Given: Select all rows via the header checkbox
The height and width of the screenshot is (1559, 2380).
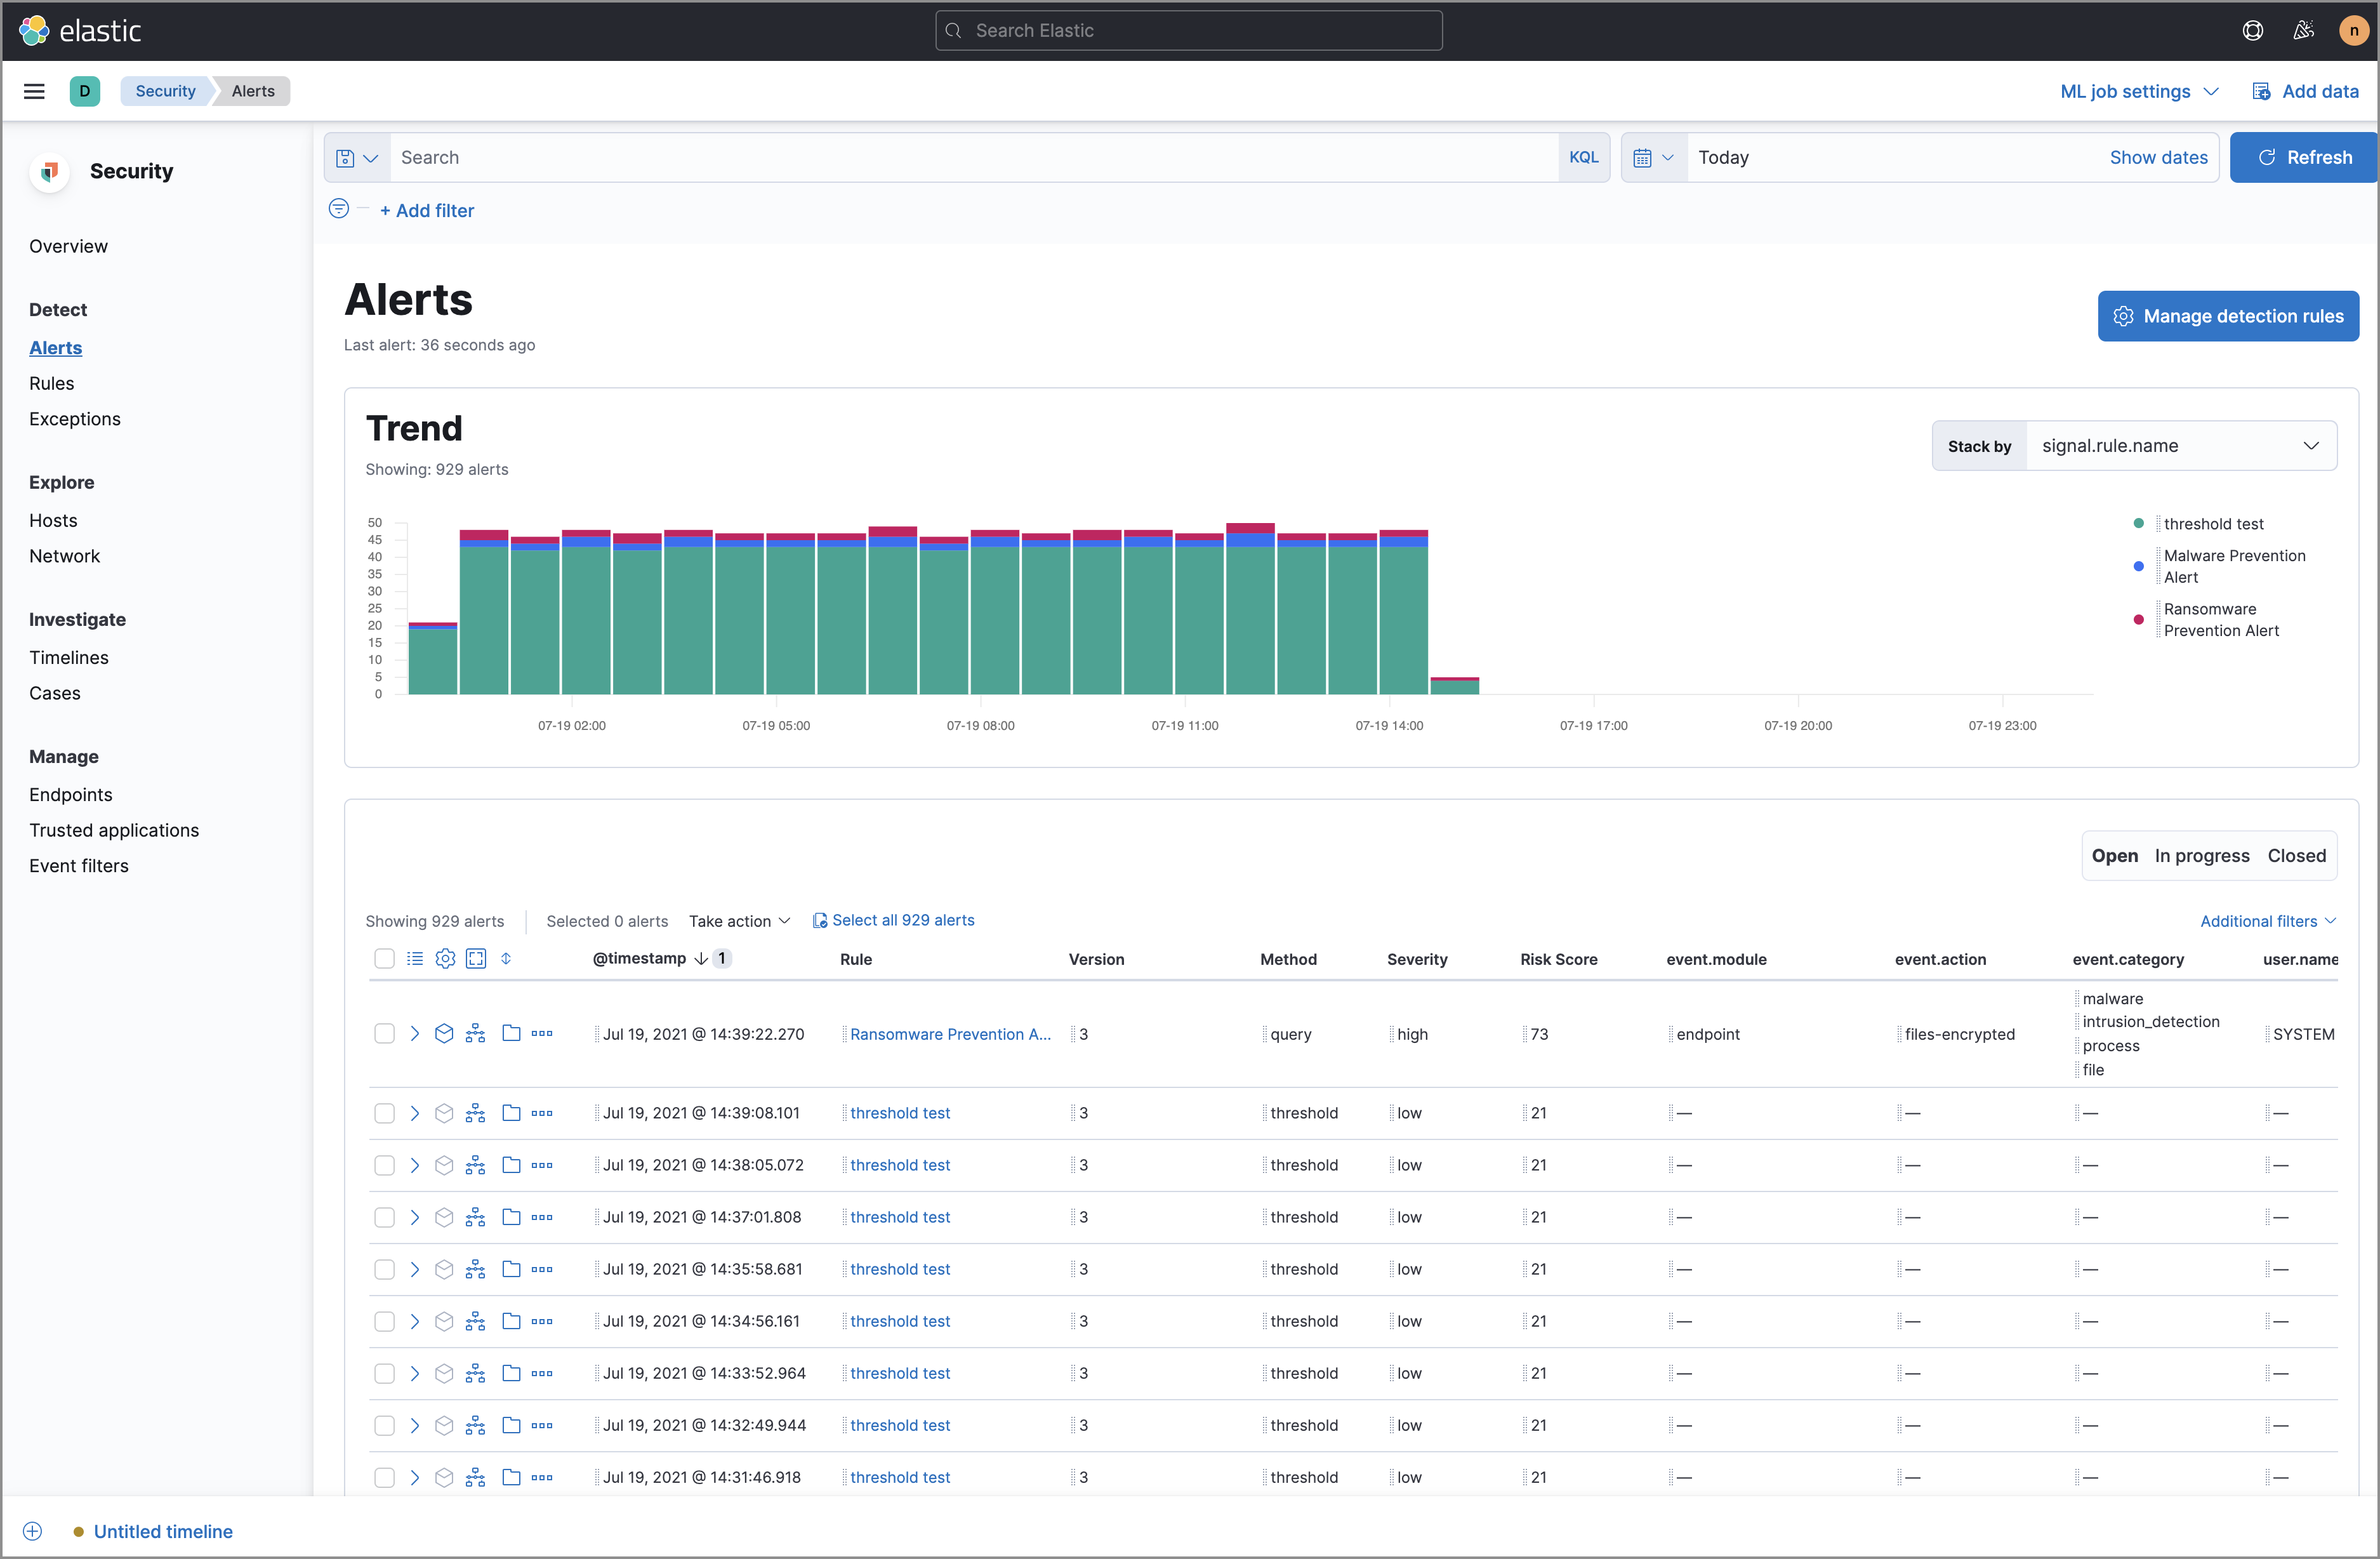Looking at the screenshot, I should 385,958.
